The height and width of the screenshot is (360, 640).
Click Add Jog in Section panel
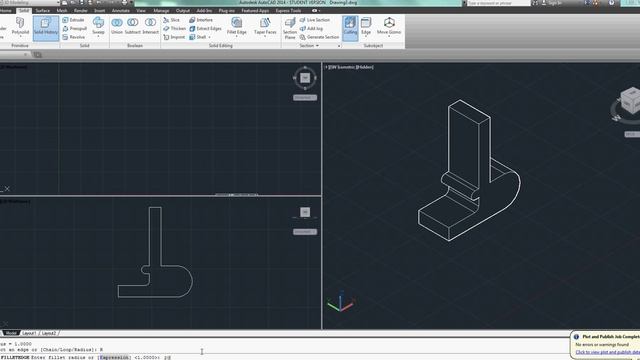click(311, 29)
